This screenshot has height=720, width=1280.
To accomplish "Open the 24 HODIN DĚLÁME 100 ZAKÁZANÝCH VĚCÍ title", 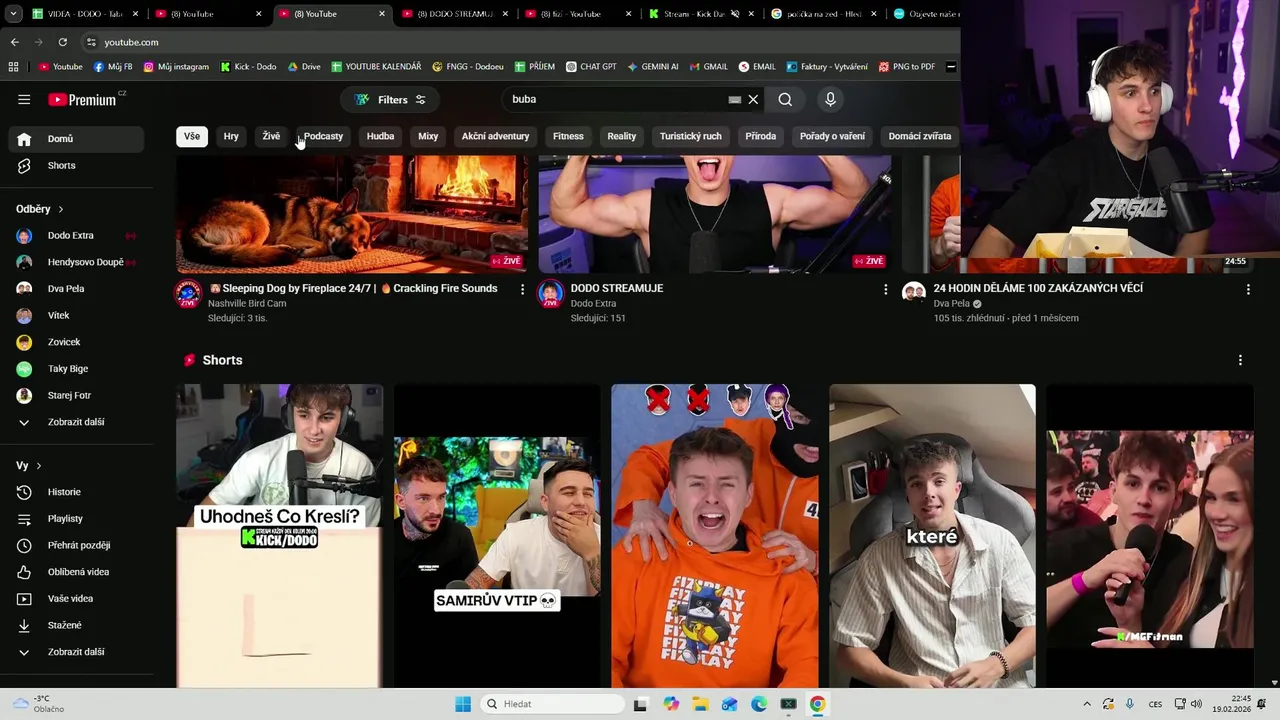I will point(1038,288).
